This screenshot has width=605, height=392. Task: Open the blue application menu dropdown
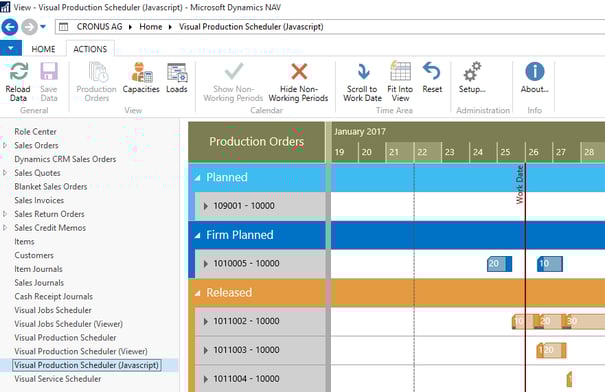[x=11, y=49]
